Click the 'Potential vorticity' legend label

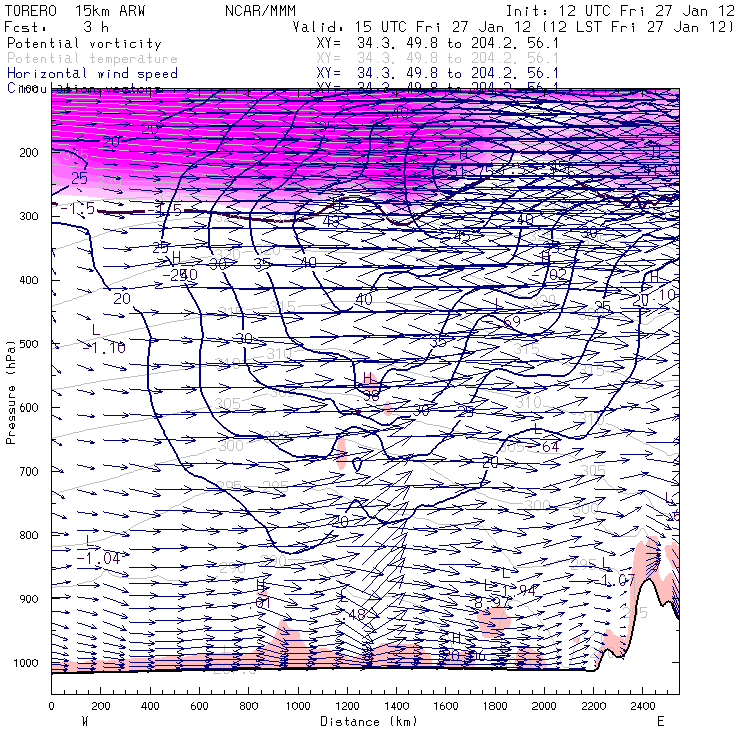(84, 43)
